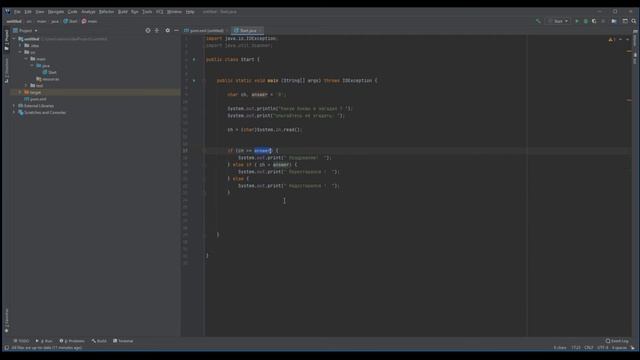This screenshot has height=360, width=640.
Task: Click the run gutter icon beside class Start
Action: point(194,60)
